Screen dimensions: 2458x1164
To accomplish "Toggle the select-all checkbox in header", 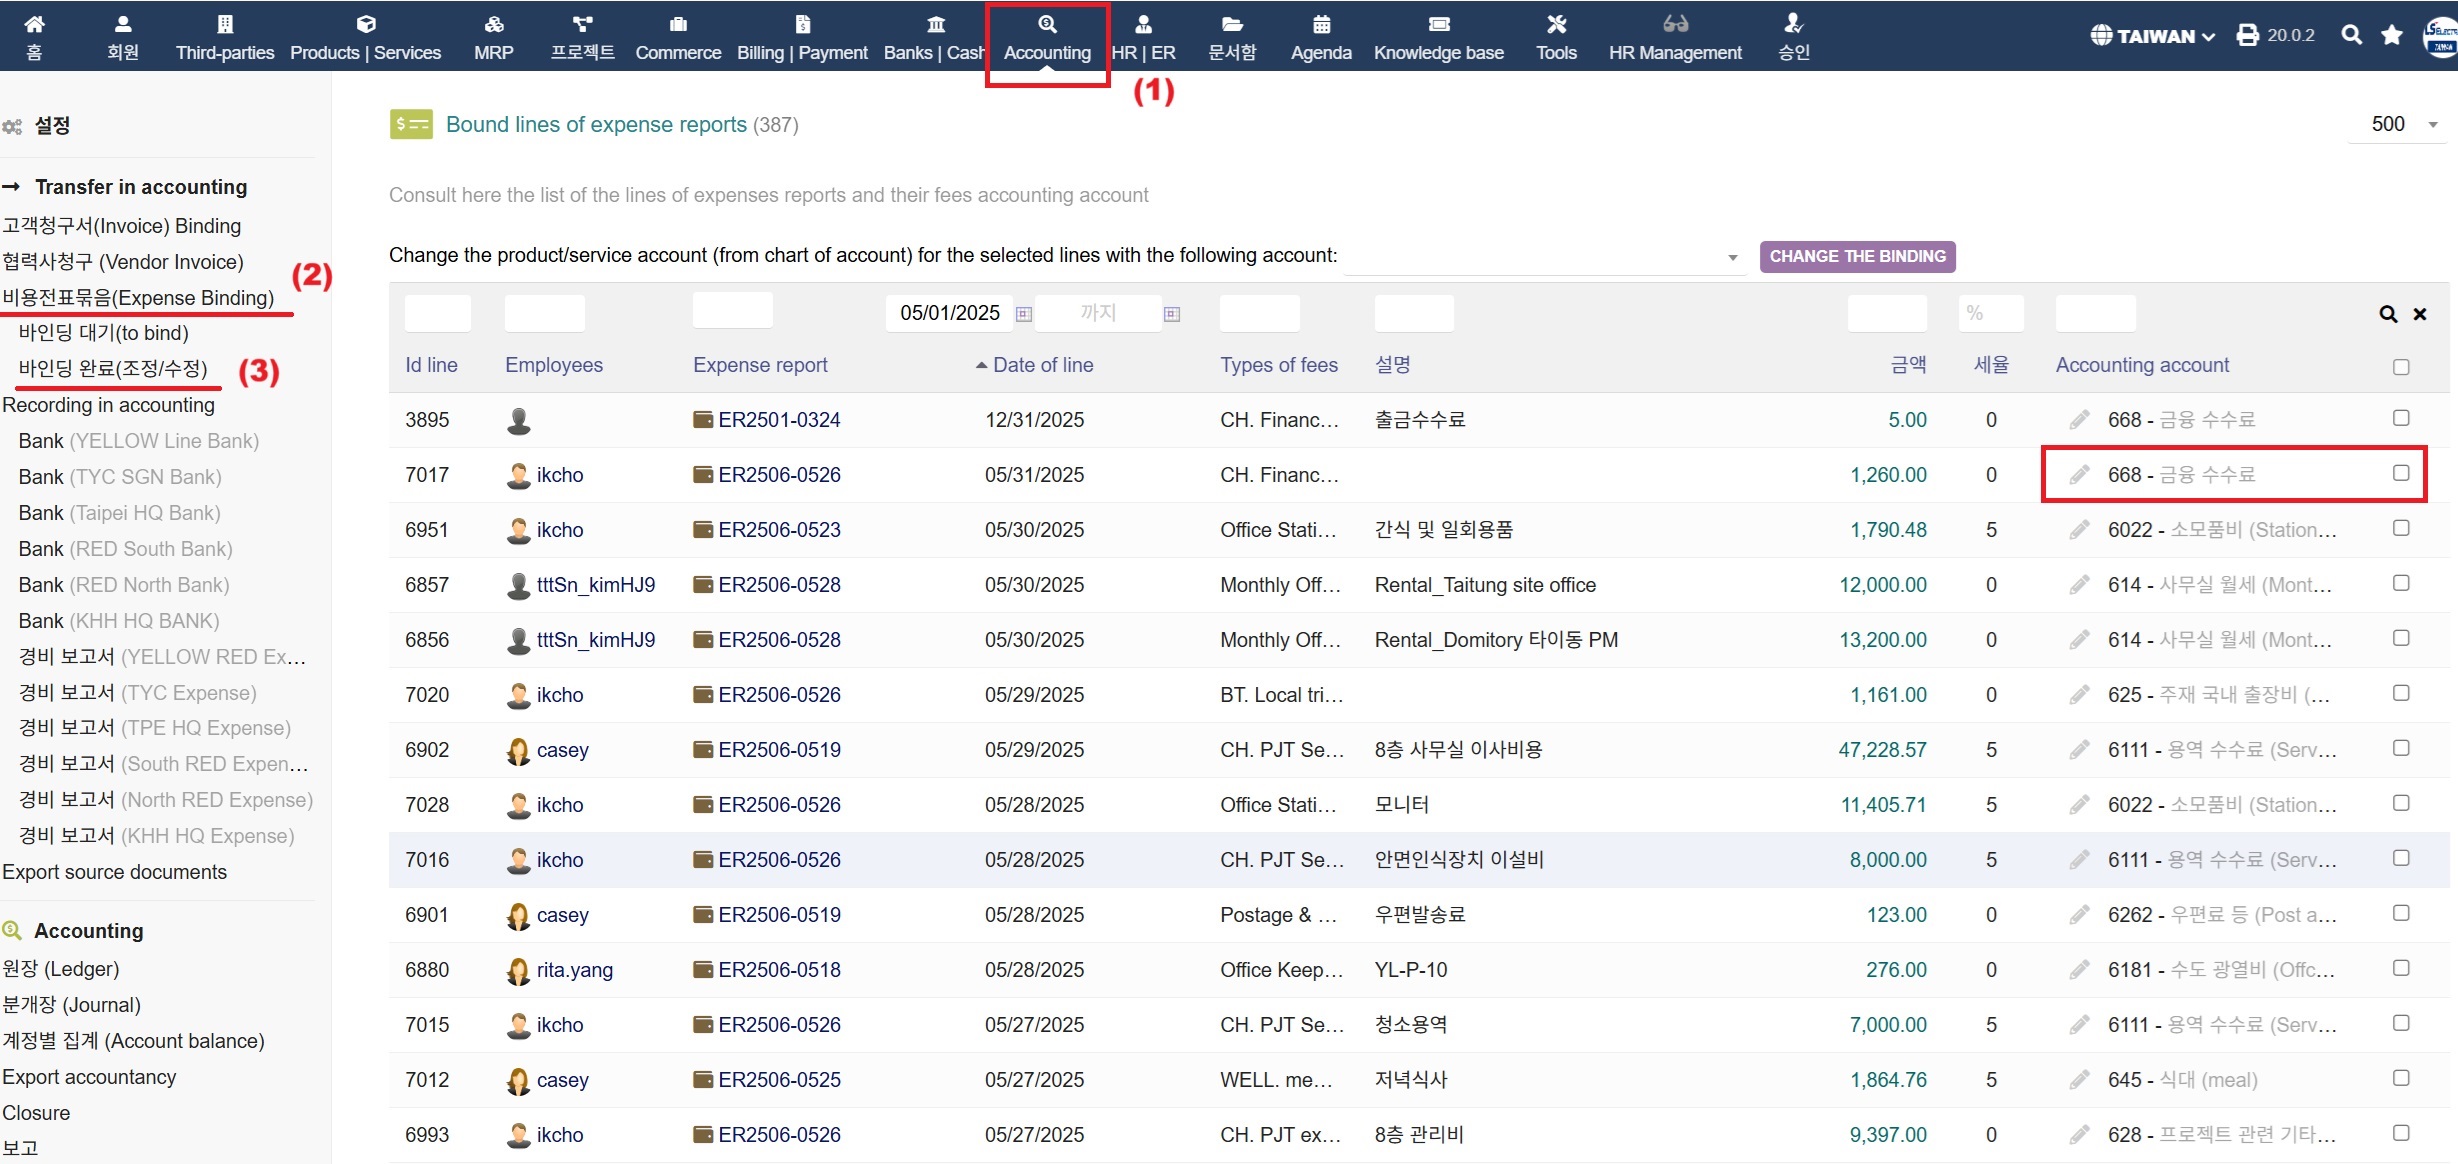I will coord(2400,367).
